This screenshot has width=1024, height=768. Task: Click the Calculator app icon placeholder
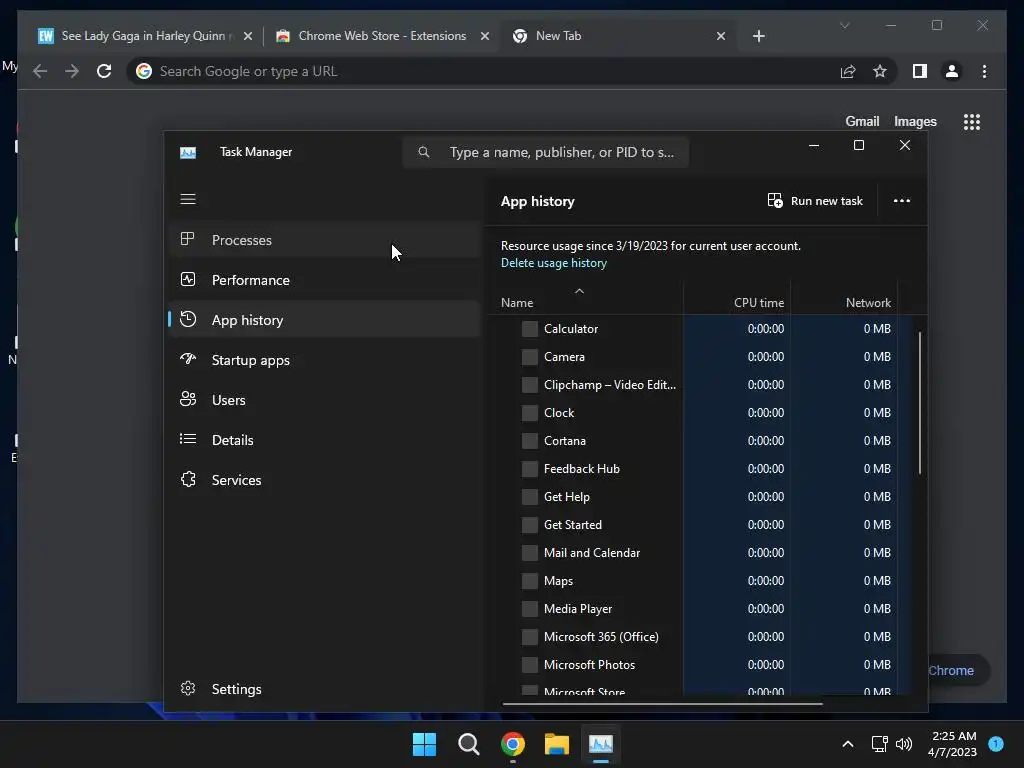pyautogui.click(x=530, y=329)
